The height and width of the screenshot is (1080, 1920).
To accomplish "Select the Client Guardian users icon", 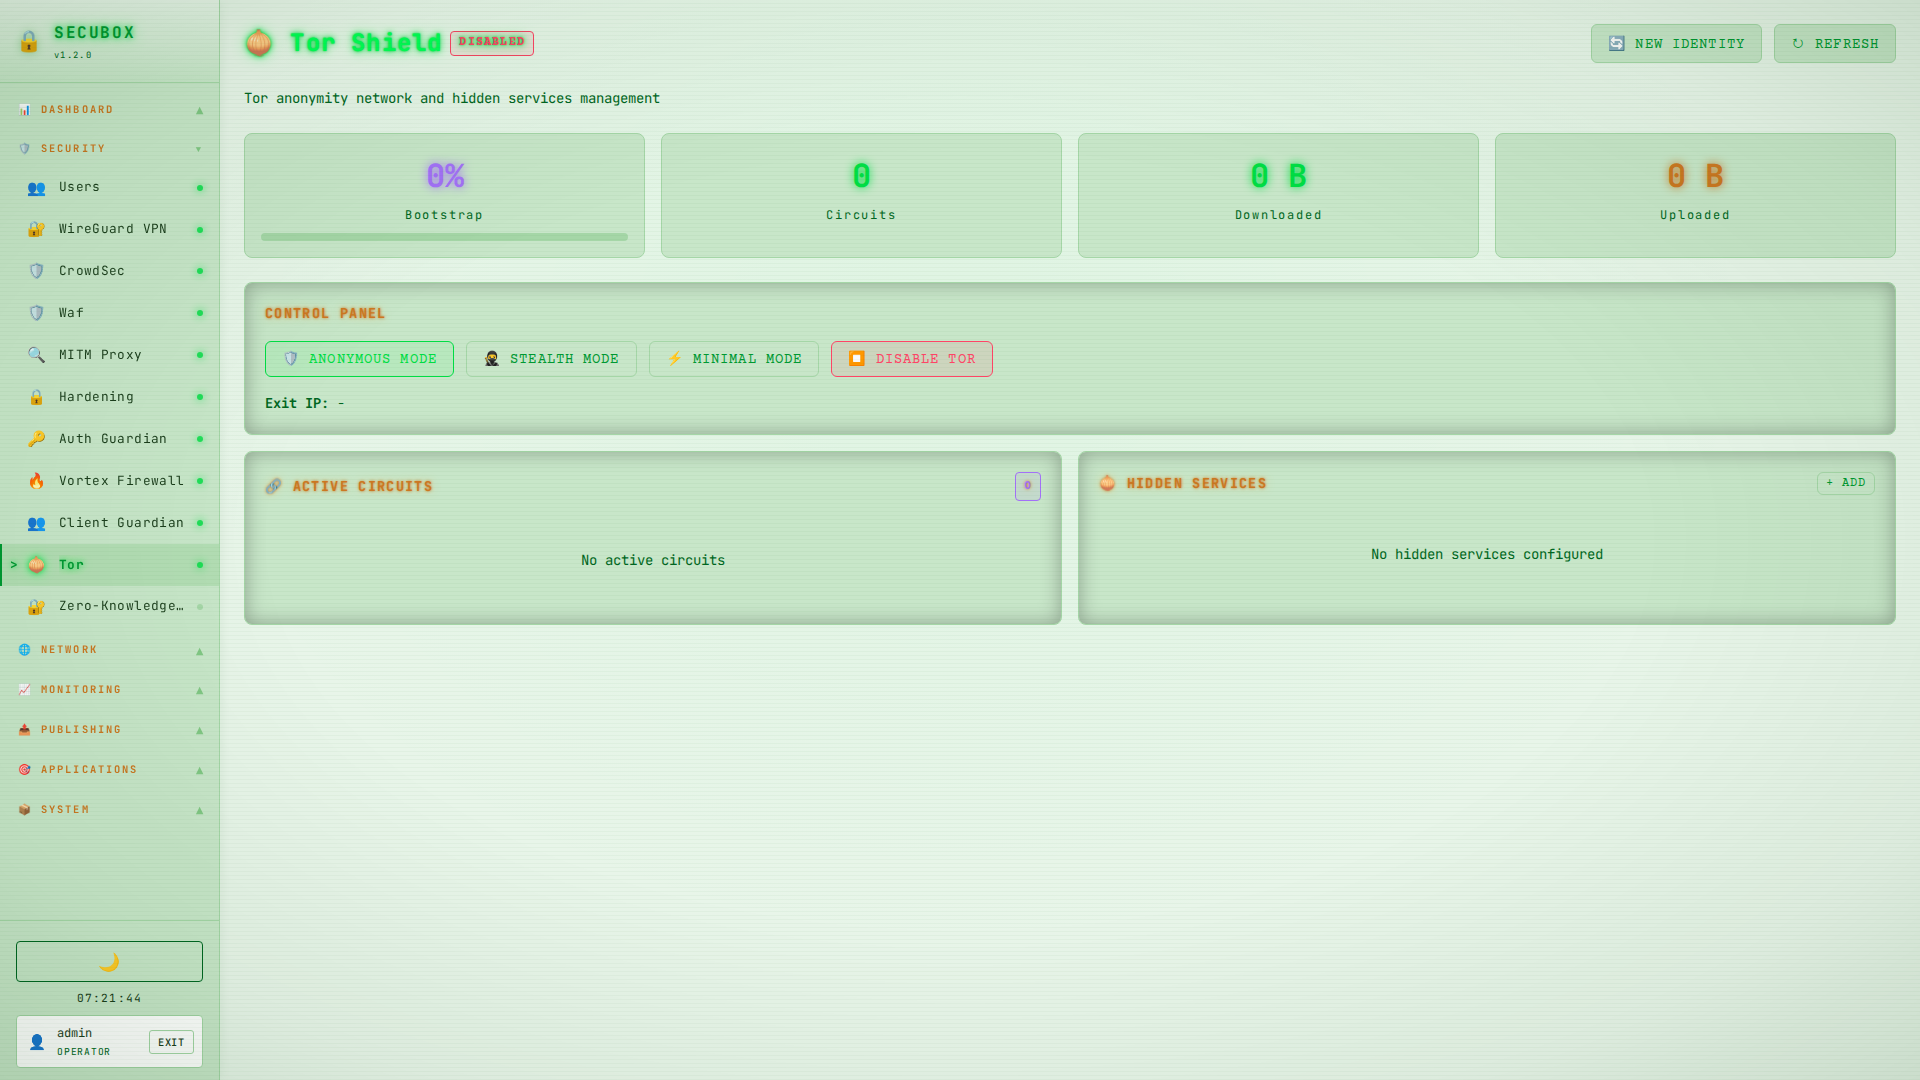I will pyautogui.click(x=36, y=522).
